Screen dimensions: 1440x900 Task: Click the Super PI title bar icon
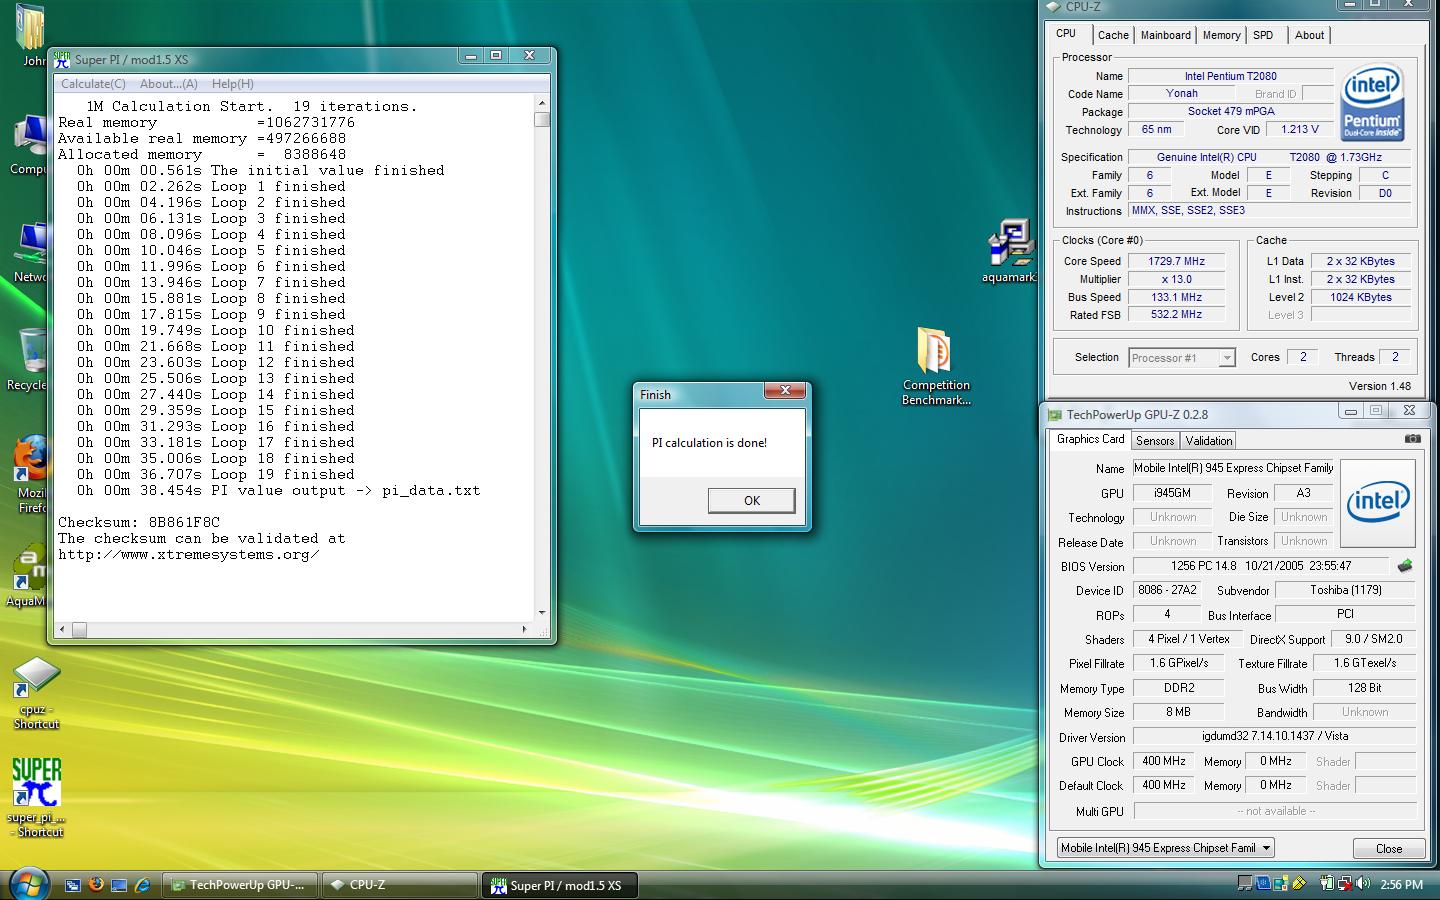coord(62,59)
